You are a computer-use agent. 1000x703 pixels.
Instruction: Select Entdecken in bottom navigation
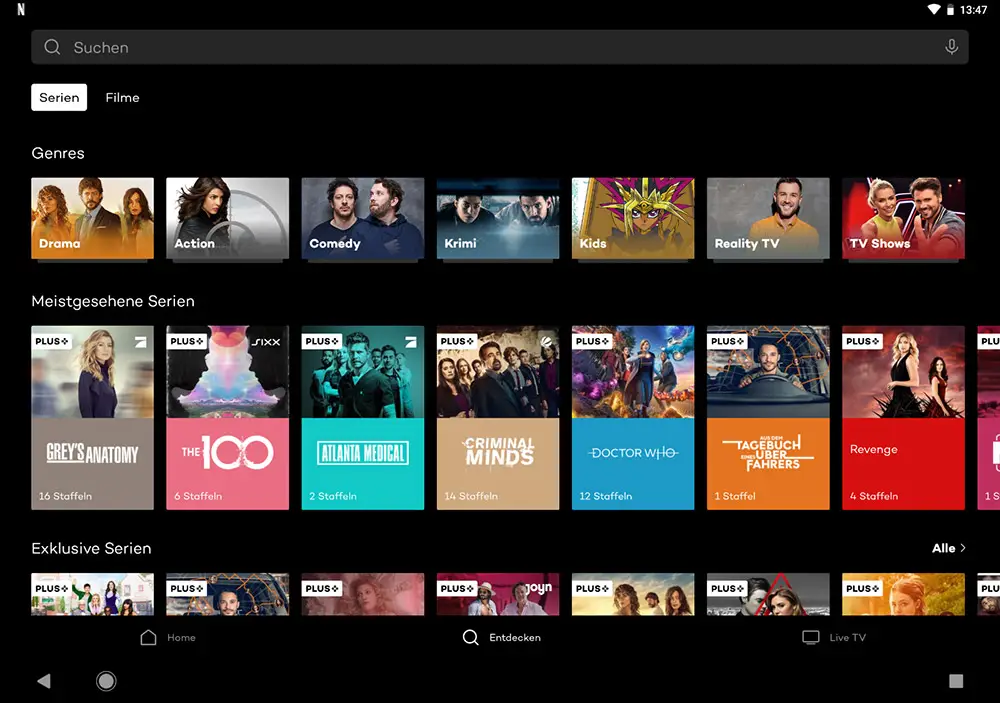pos(502,637)
